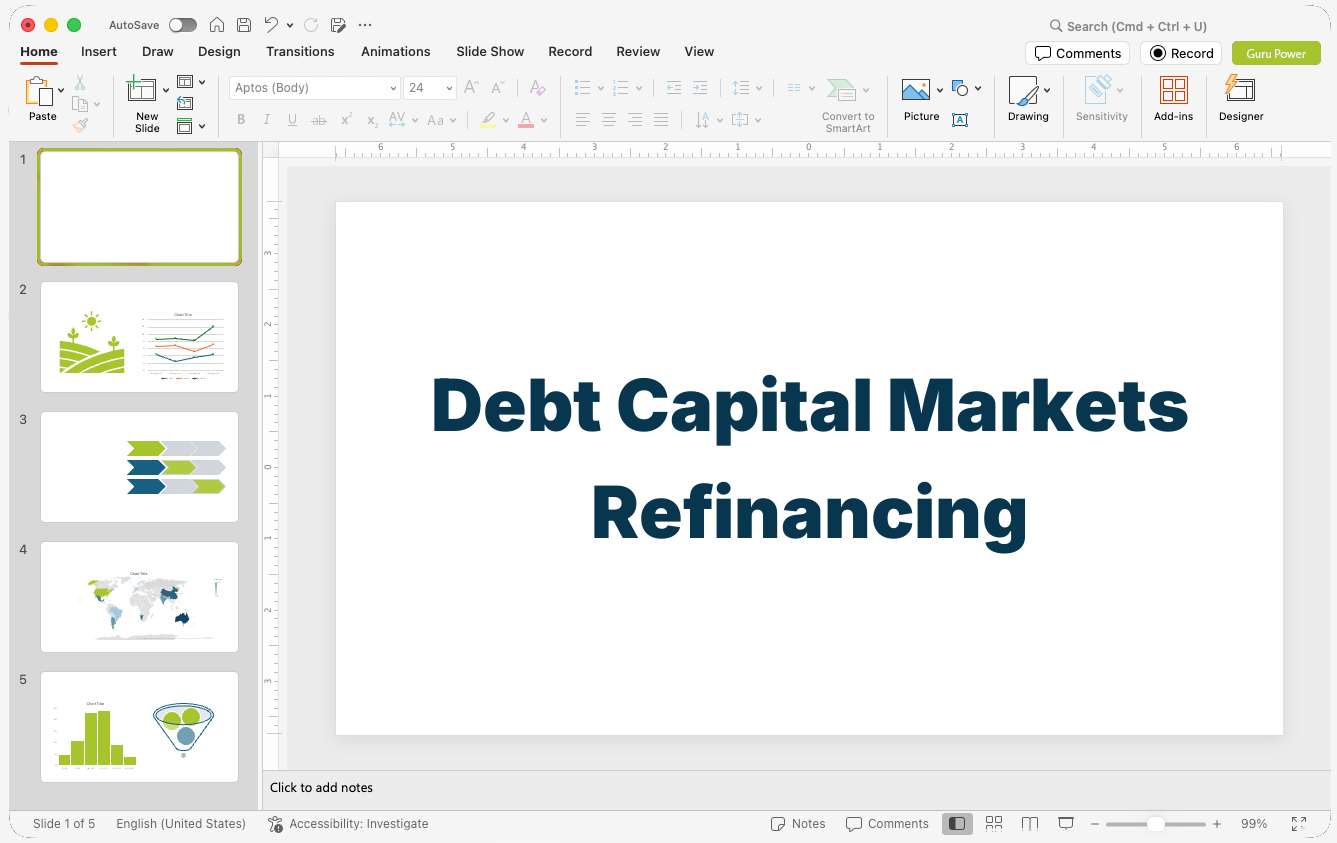Click Decrease Indent icon

674,88
